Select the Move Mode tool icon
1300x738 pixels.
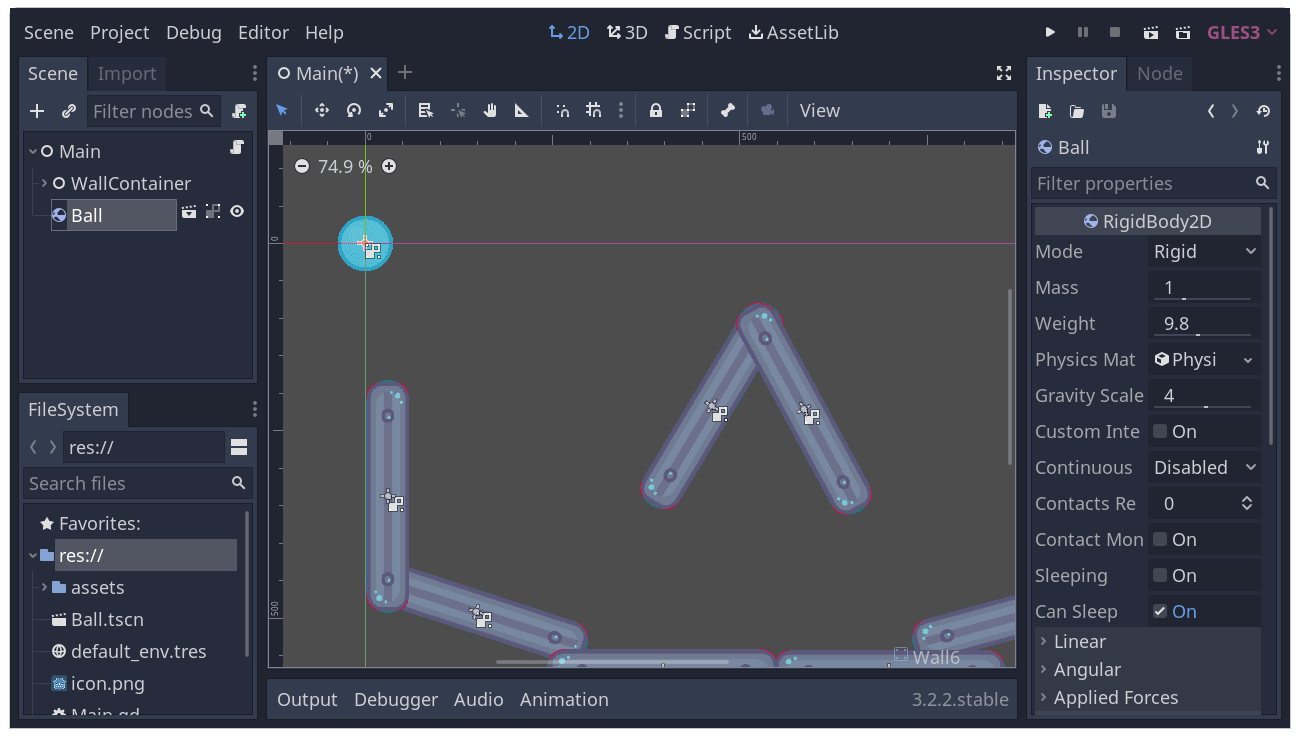click(x=322, y=111)
